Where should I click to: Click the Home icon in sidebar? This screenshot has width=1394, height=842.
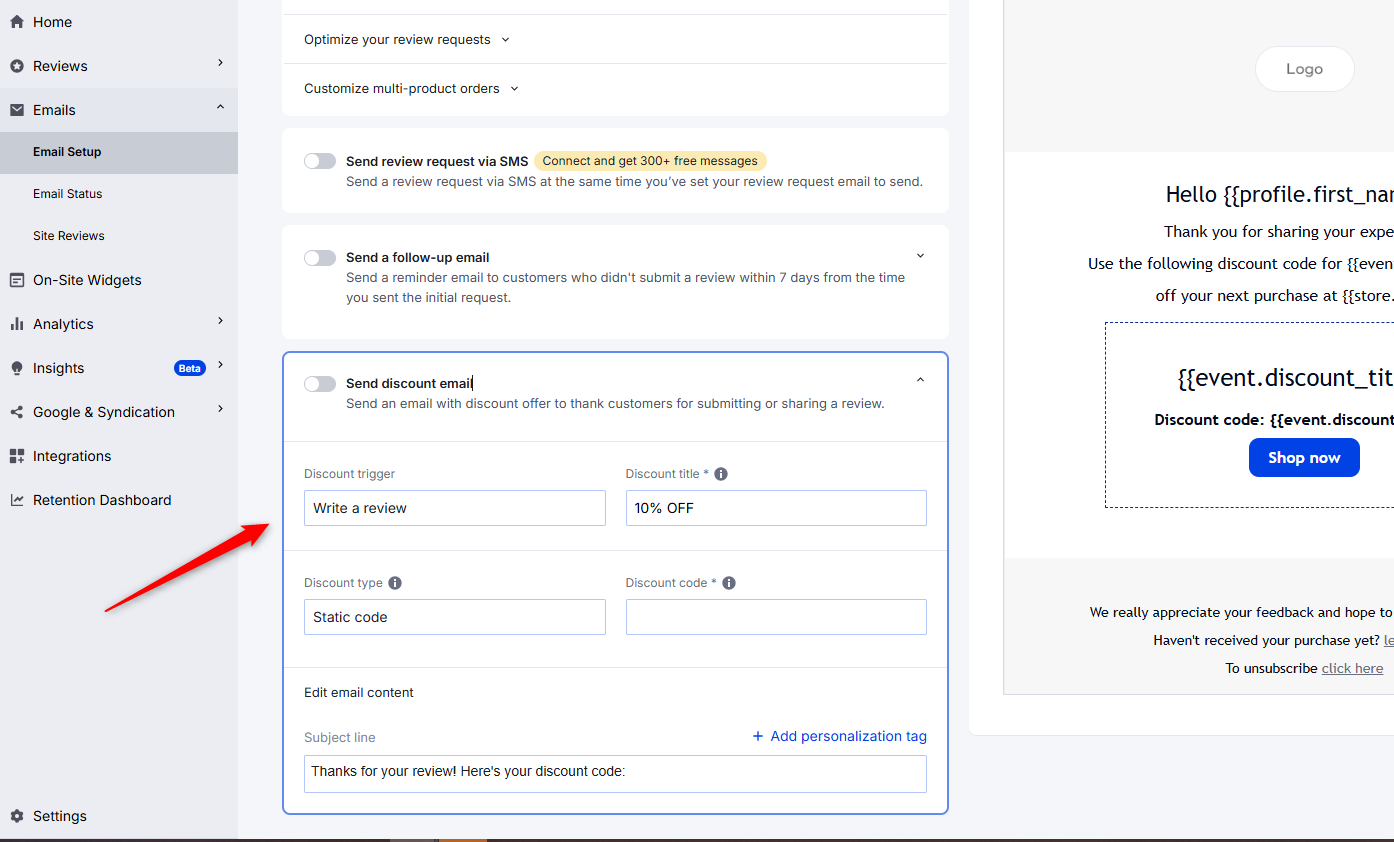coord(17,22)
